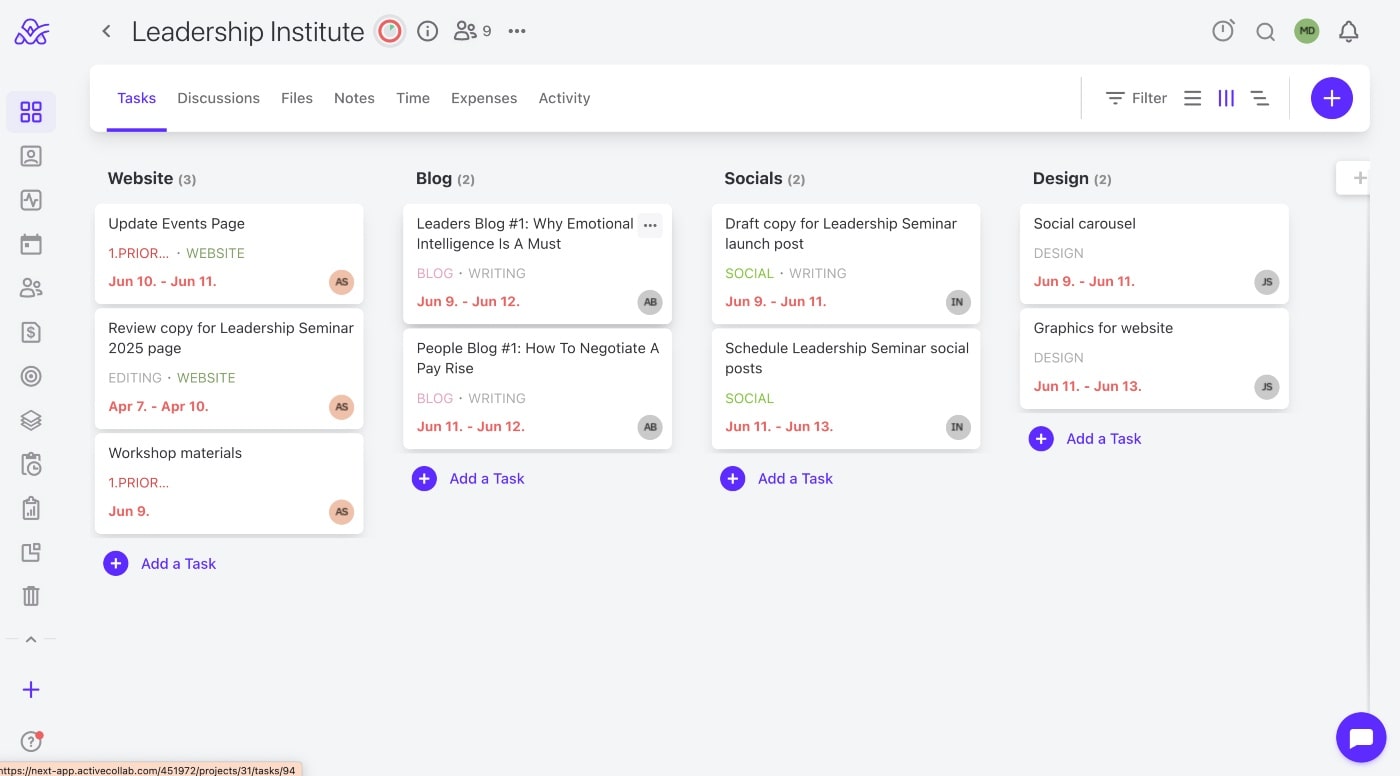Screen dimensions: 1400x776
Task: Switch to timeline Gantt view
Action: click(1260, 98)
